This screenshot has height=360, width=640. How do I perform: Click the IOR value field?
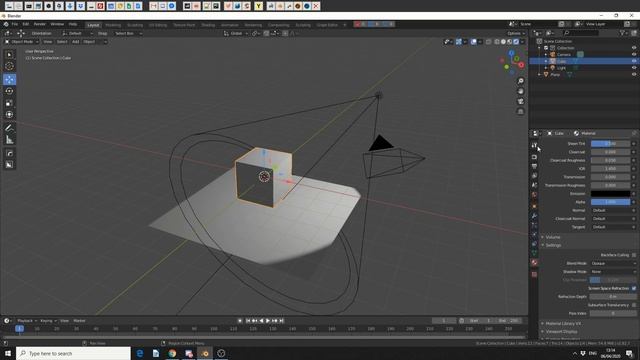point(611,169)
